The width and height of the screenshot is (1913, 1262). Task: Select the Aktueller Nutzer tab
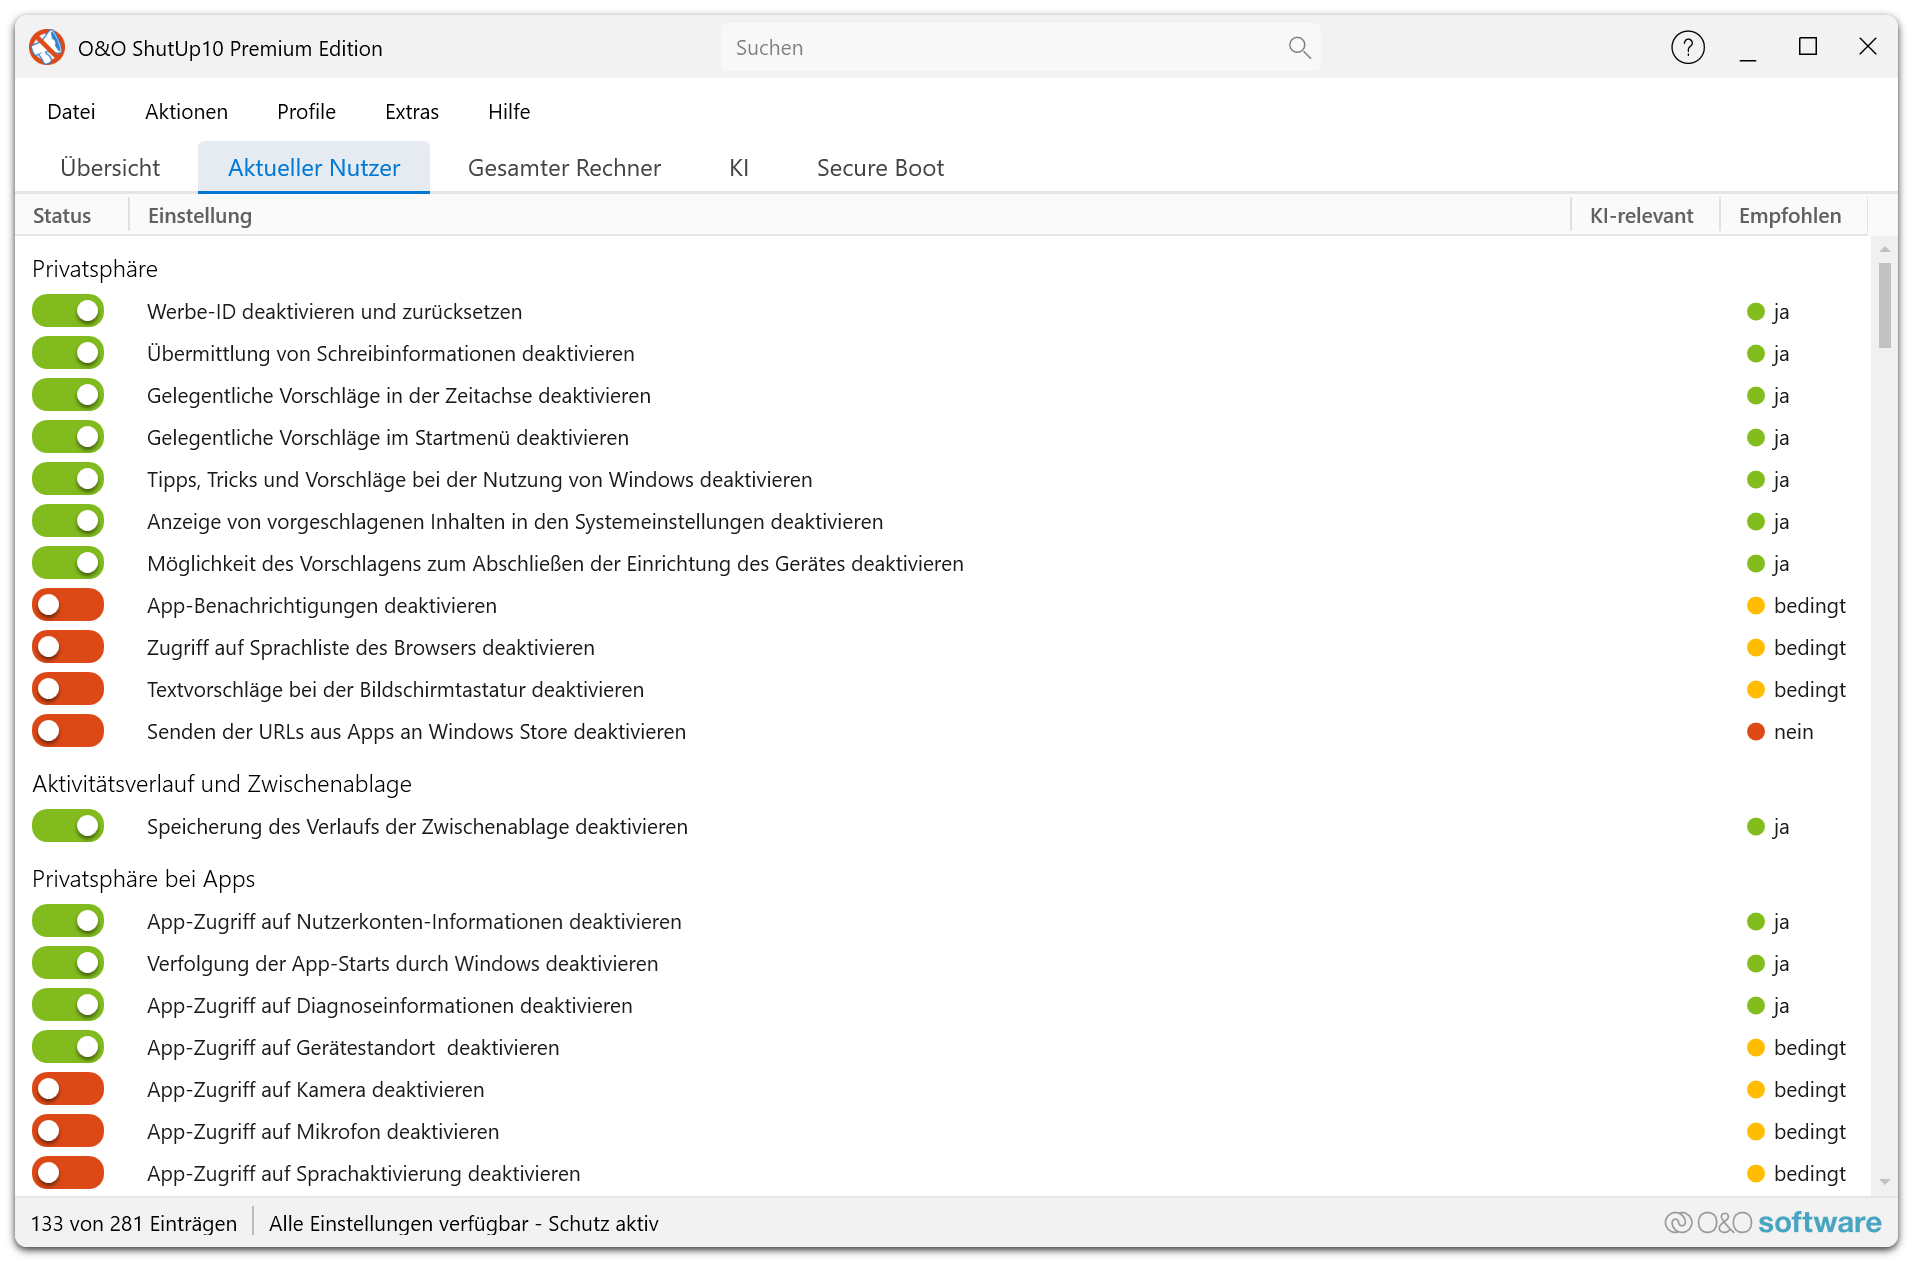[x=314, y=168]
